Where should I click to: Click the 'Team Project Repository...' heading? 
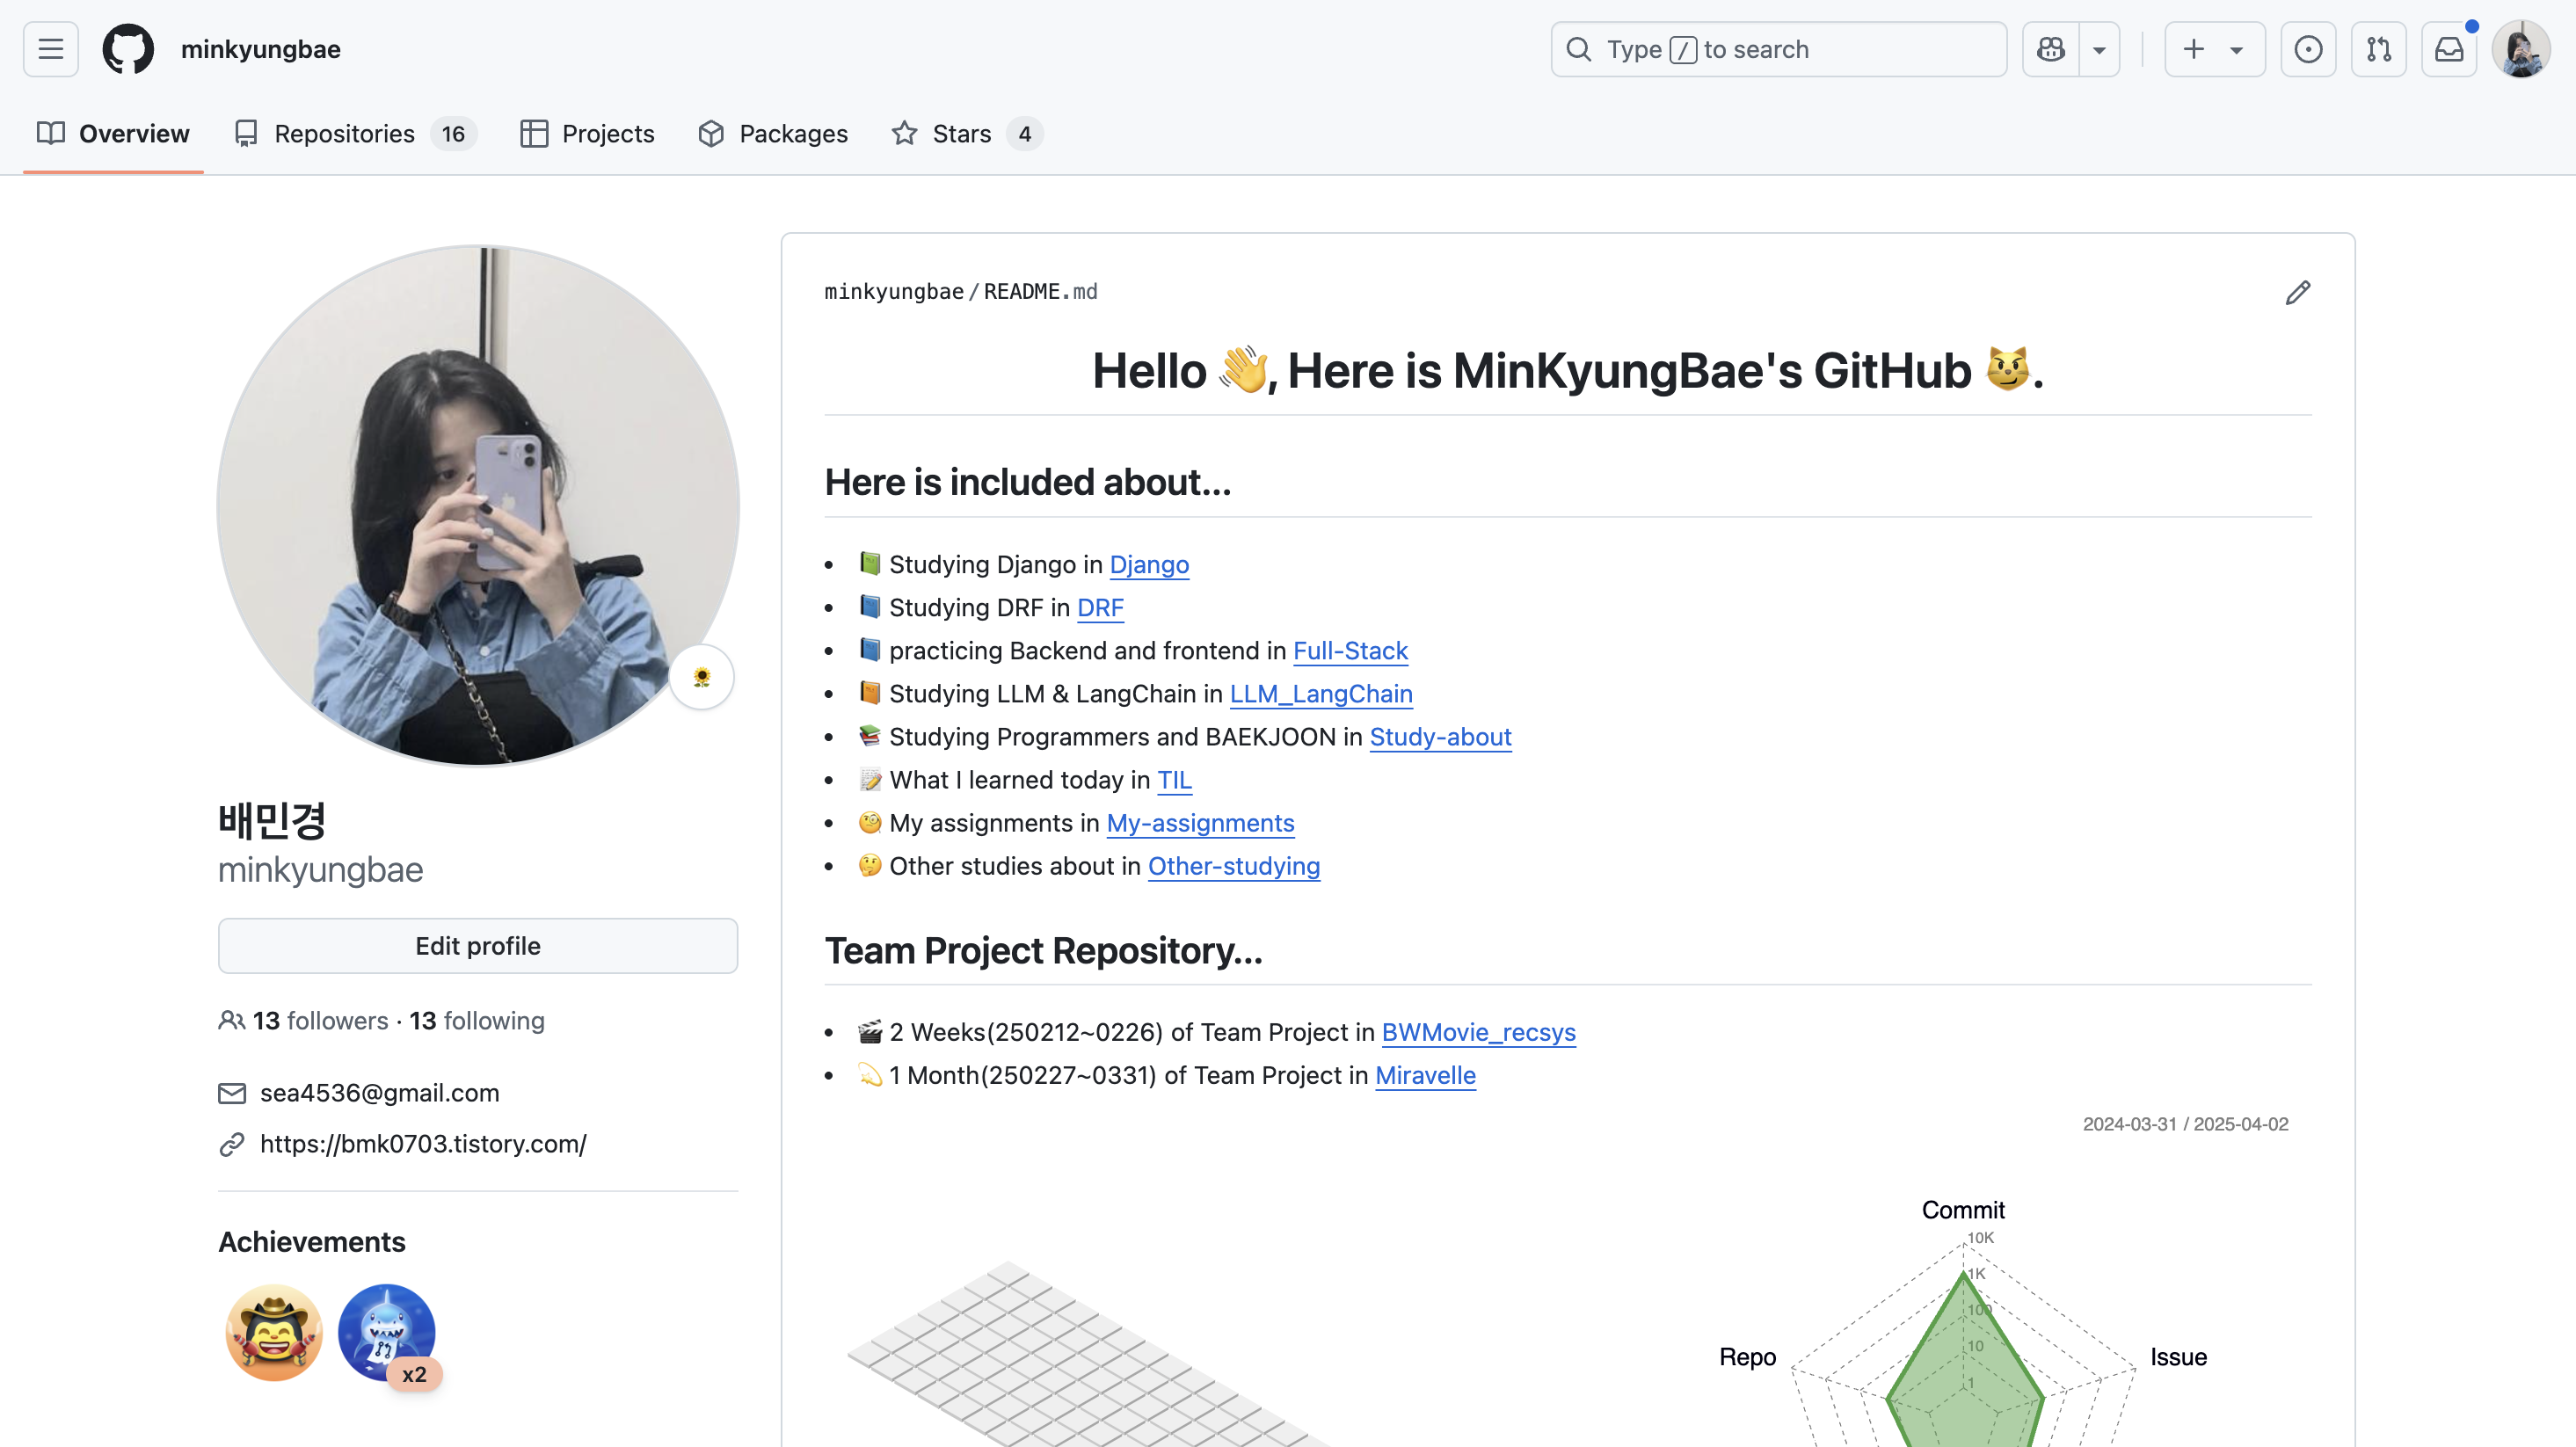point(1043,950)
